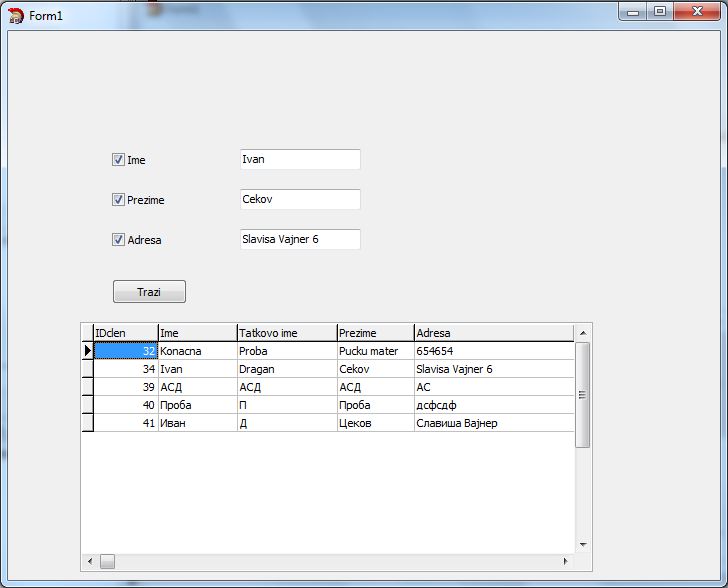The image size is (728, 588).
Task: Click the grid's vertical scrollbar up arrow
Action: [x=583, y=333]
